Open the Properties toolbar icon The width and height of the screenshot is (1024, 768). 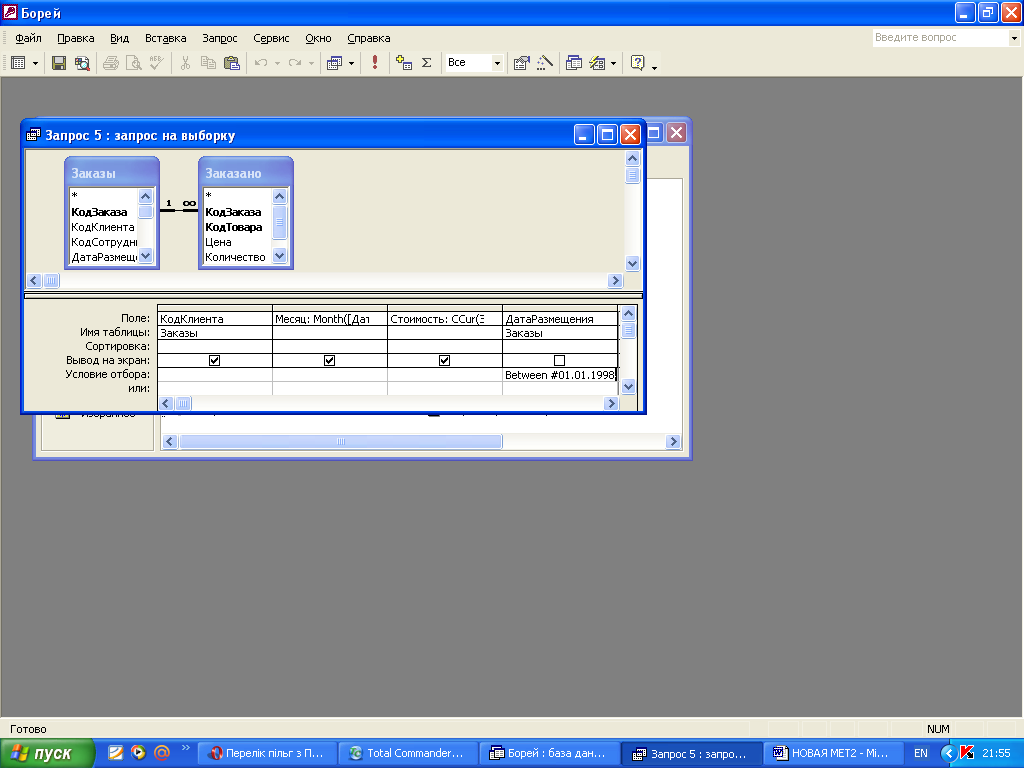click(x=521, y=63)
